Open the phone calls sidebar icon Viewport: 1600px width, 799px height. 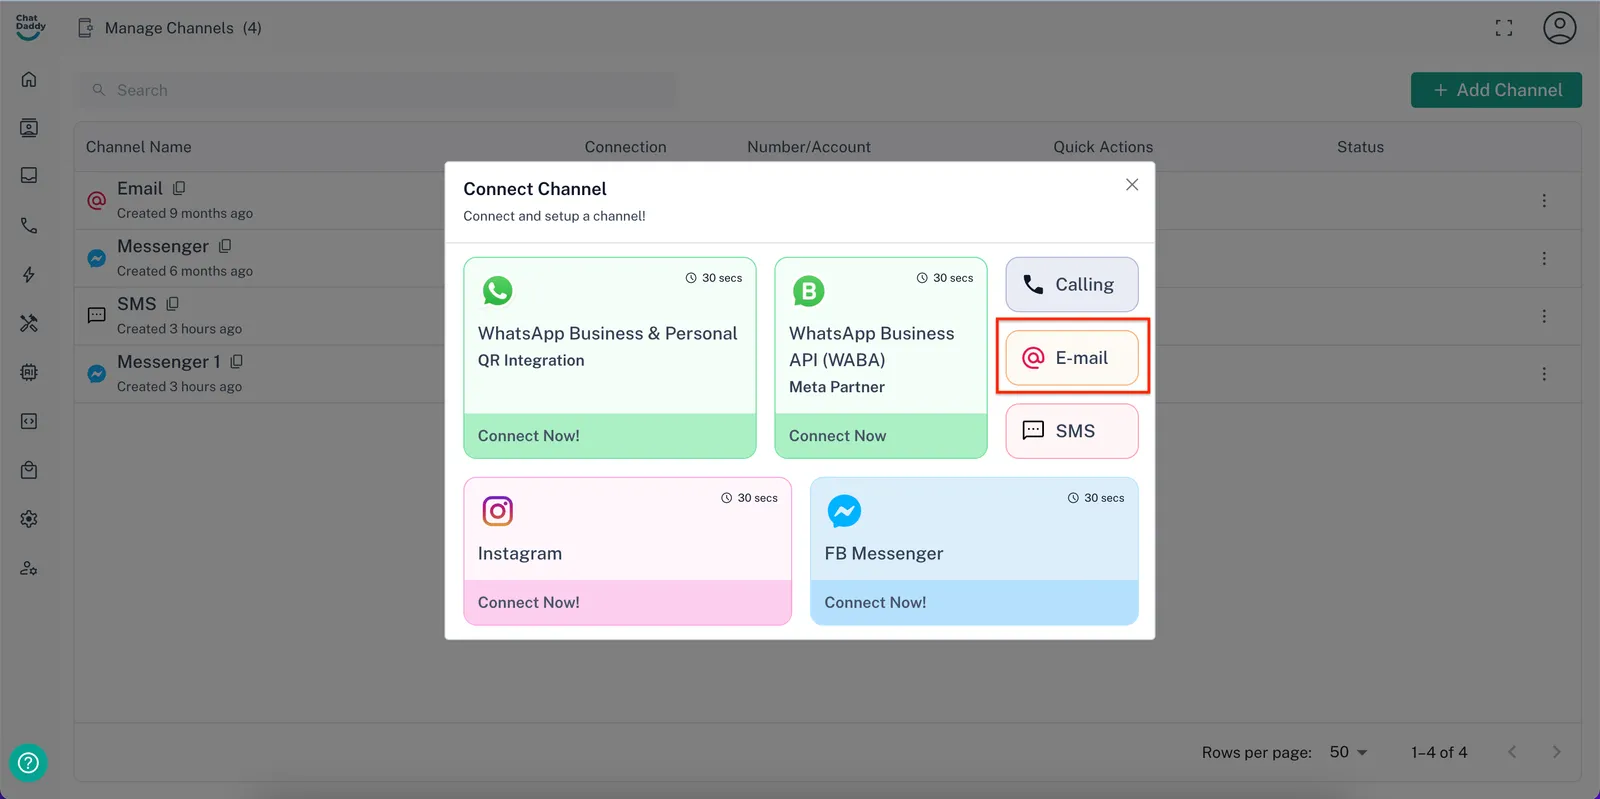pyautogui.click(x=29, y=226)
